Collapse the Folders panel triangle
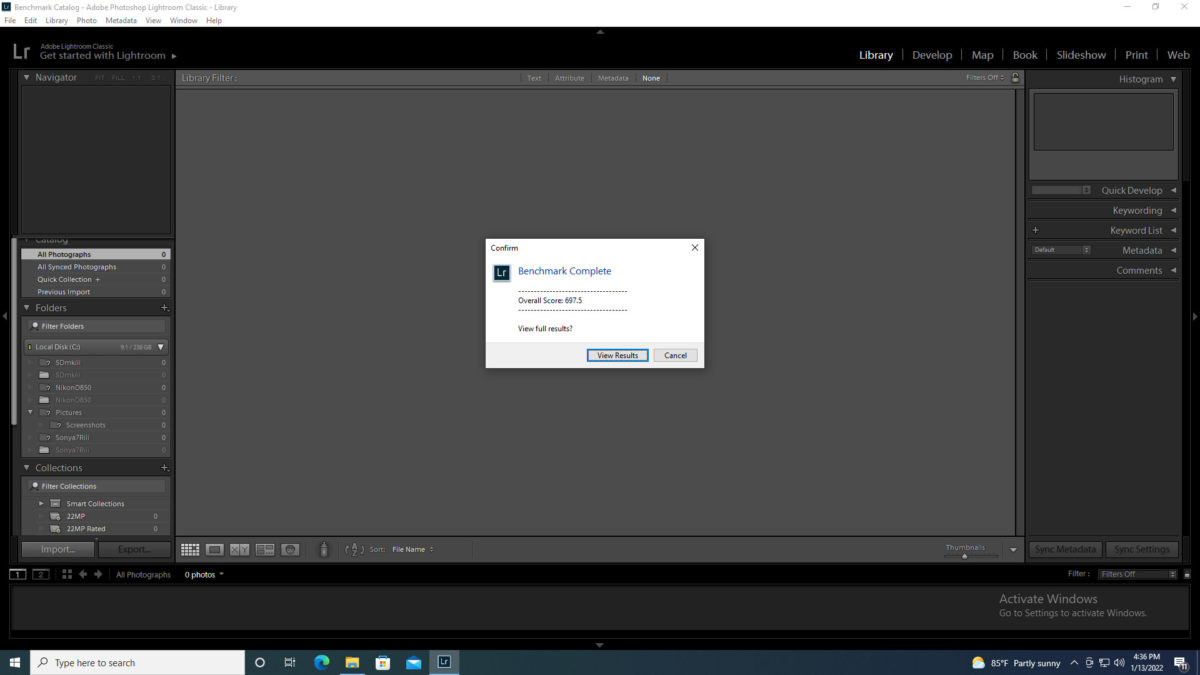The image size is (1200, 675). click(27, 308)
